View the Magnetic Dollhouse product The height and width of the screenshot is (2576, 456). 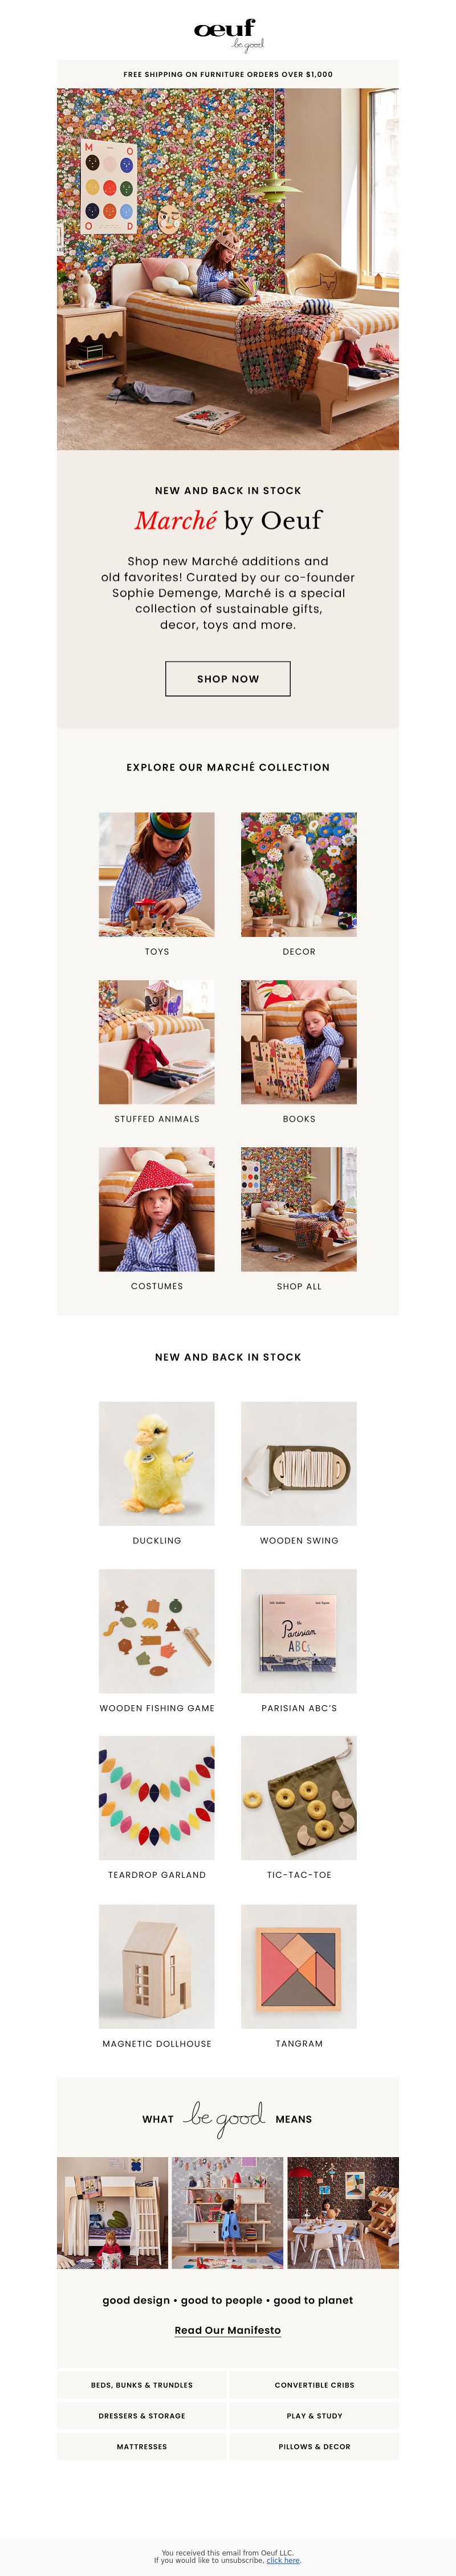[157, 1966]
